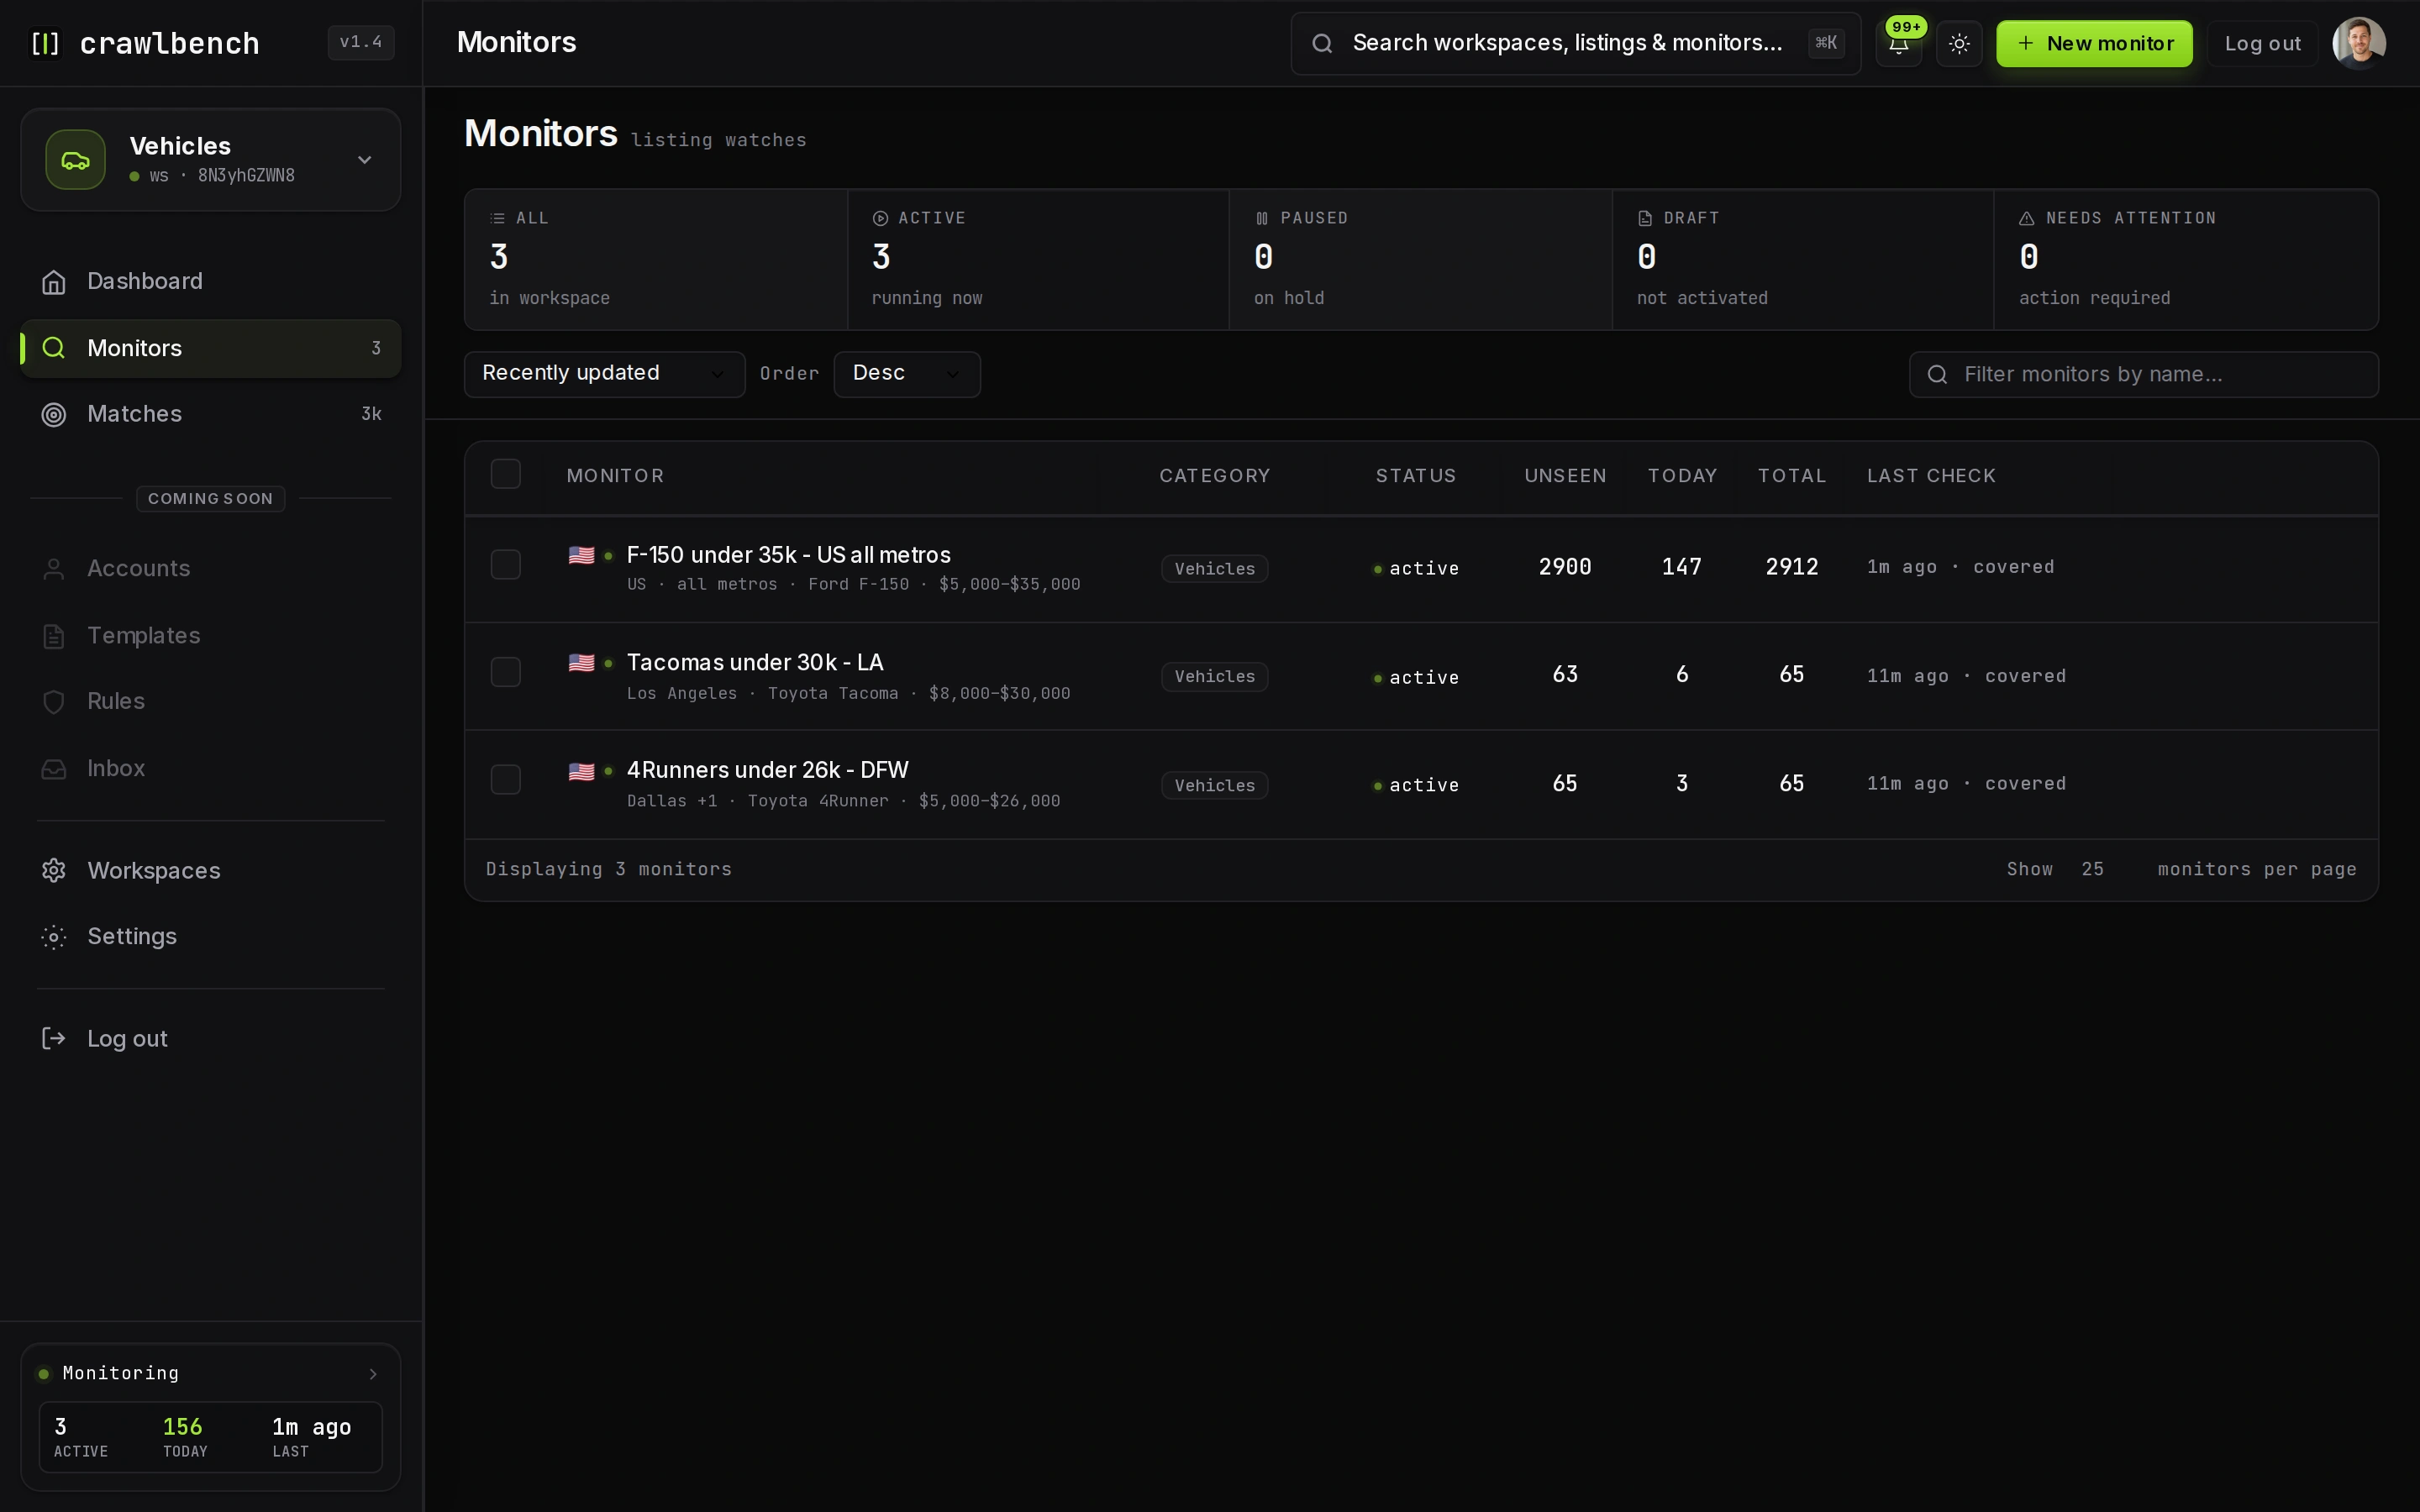Click the Inbox tray icon
2420x1512 pixels.
click(x=54, y=769)
